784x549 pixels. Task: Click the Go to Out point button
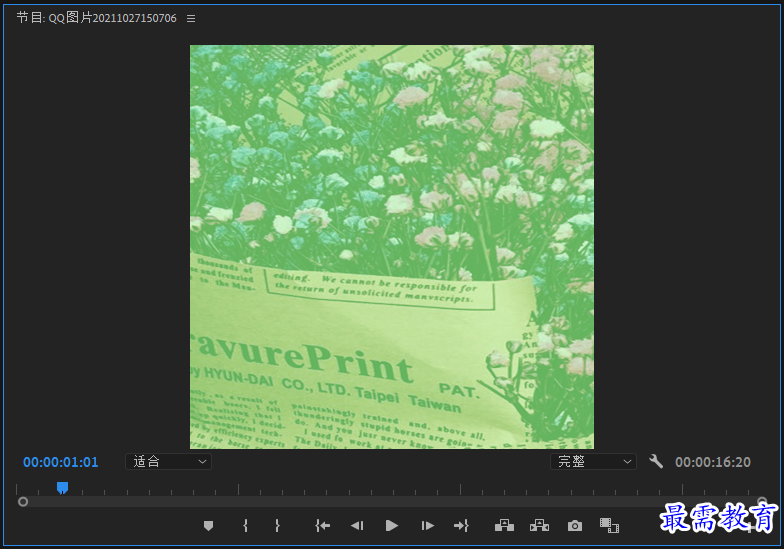[461, 526]
